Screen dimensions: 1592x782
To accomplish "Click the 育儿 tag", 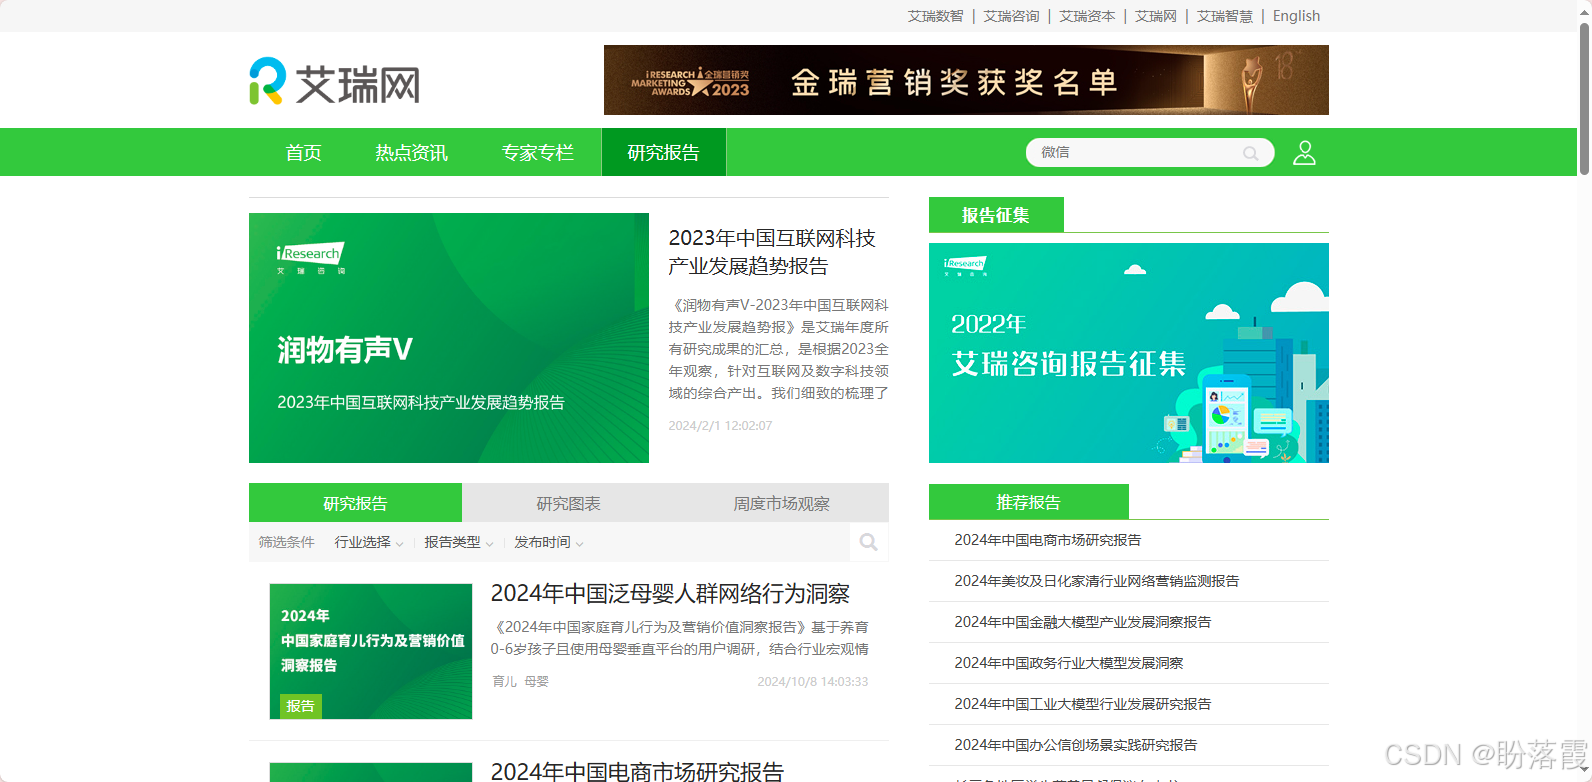I will point(505,681).
